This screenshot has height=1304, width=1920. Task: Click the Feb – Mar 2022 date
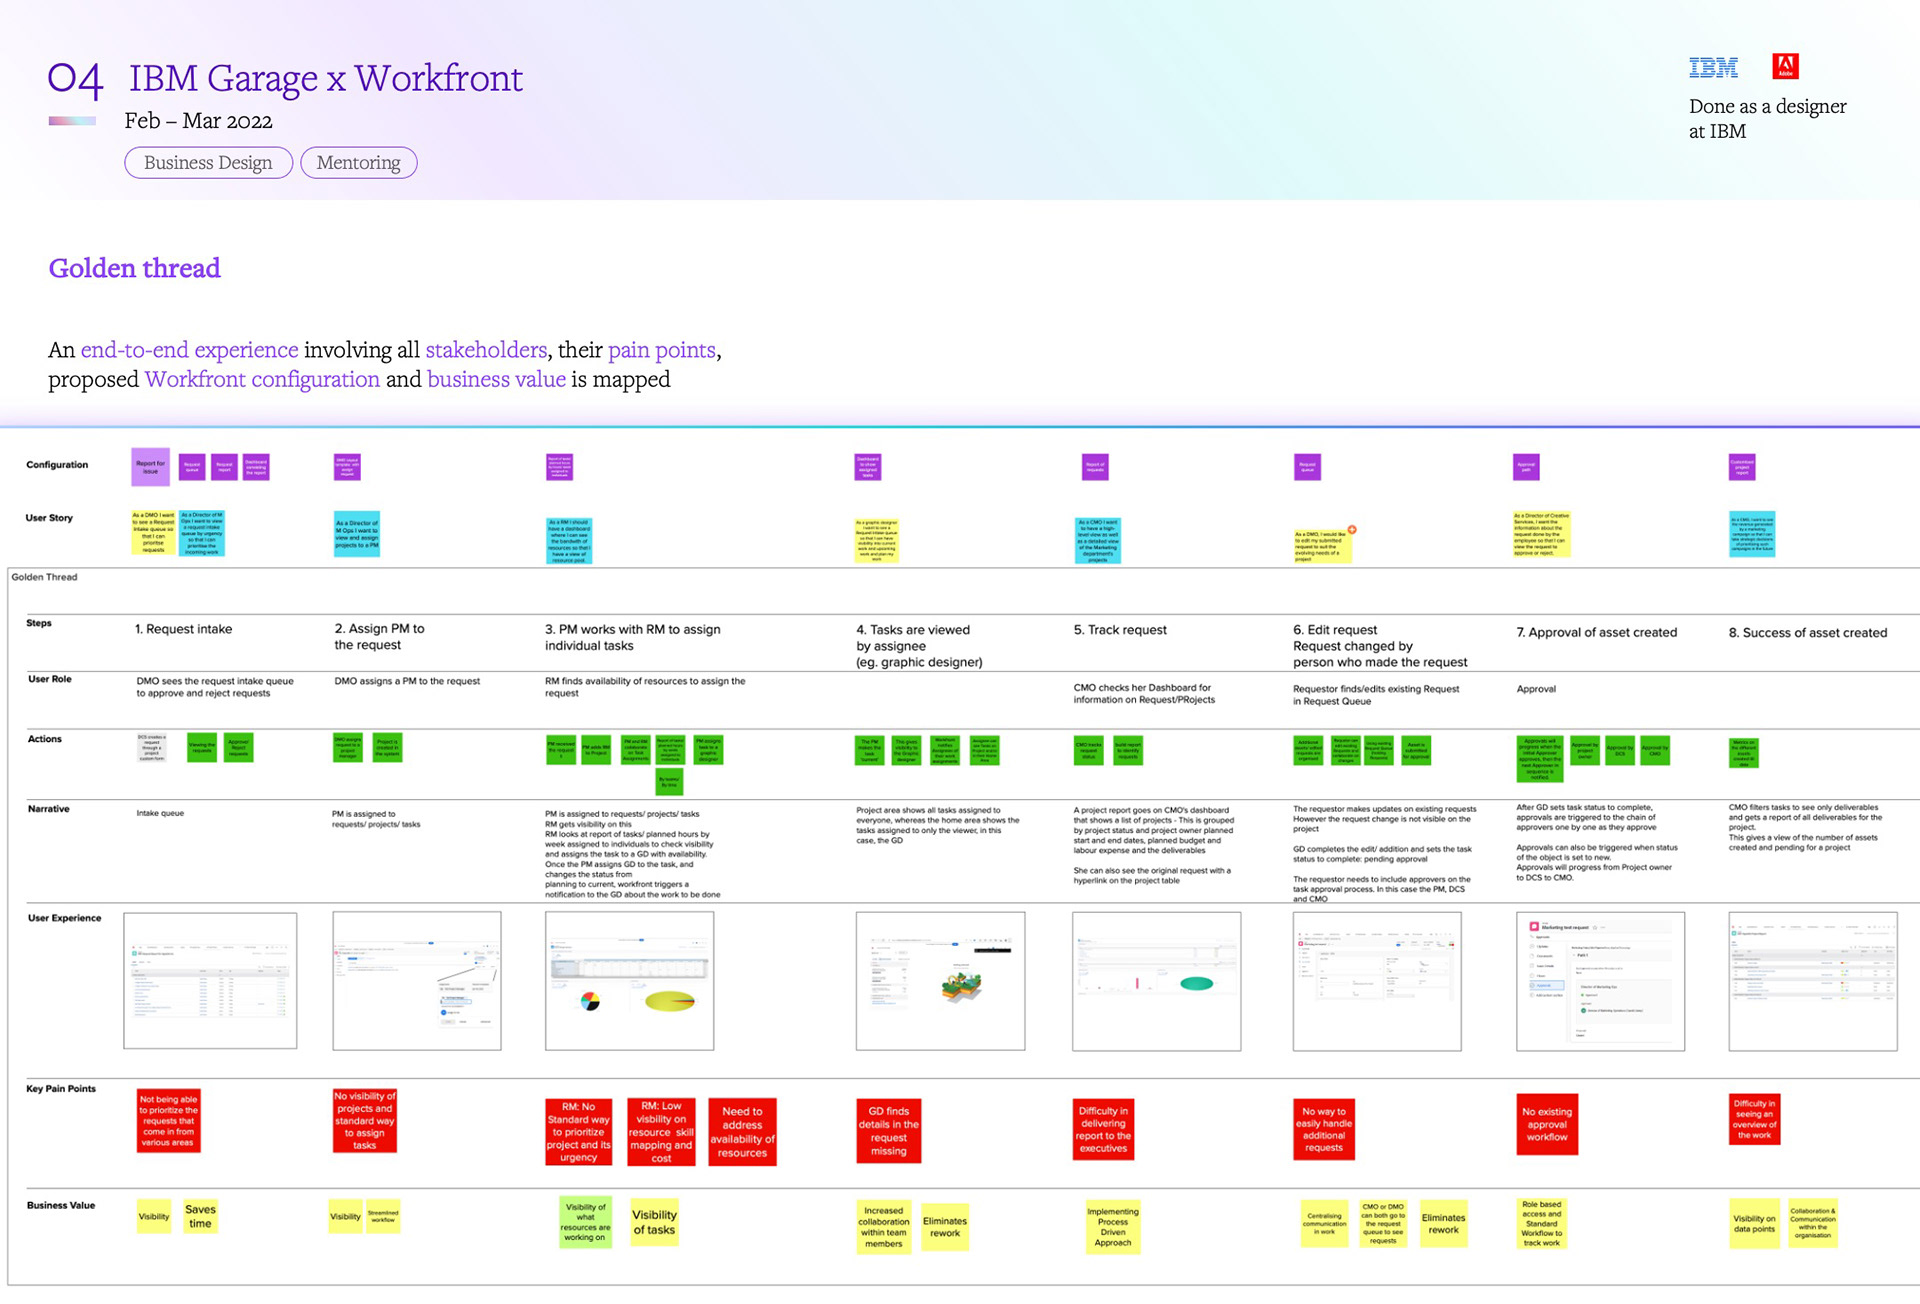click(198, 121)
